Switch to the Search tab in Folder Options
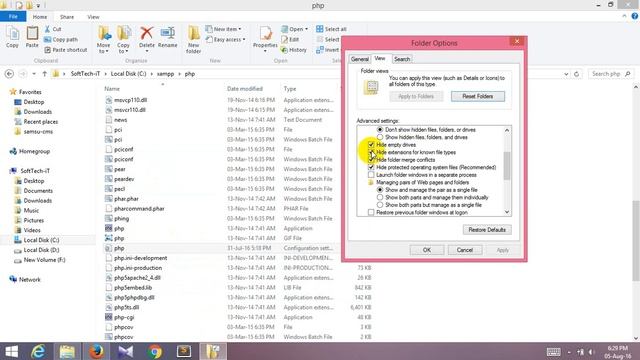This screenshot has height=360, width=640. tap(402, 59)
